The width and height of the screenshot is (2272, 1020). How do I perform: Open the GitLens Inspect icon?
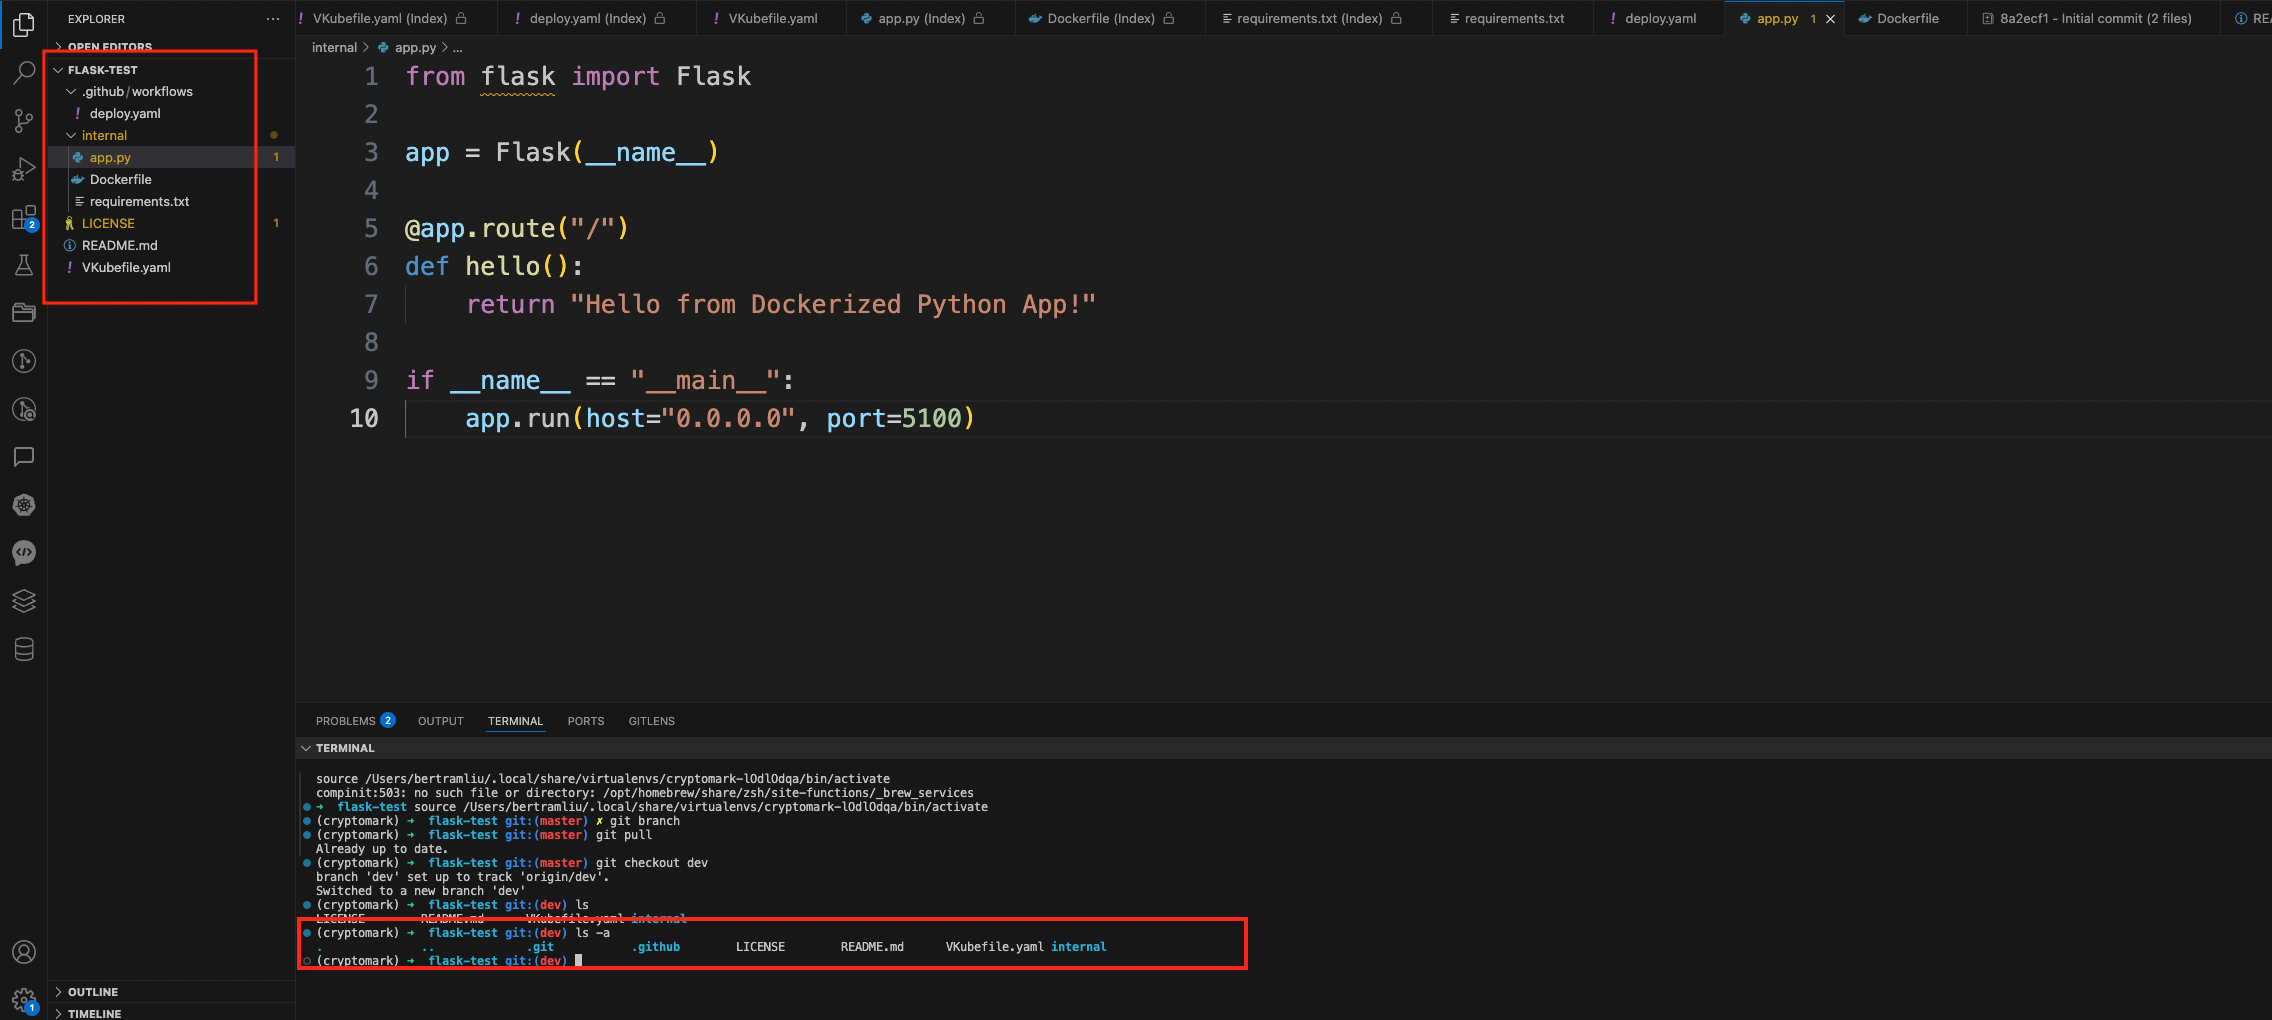pos(24,409)
